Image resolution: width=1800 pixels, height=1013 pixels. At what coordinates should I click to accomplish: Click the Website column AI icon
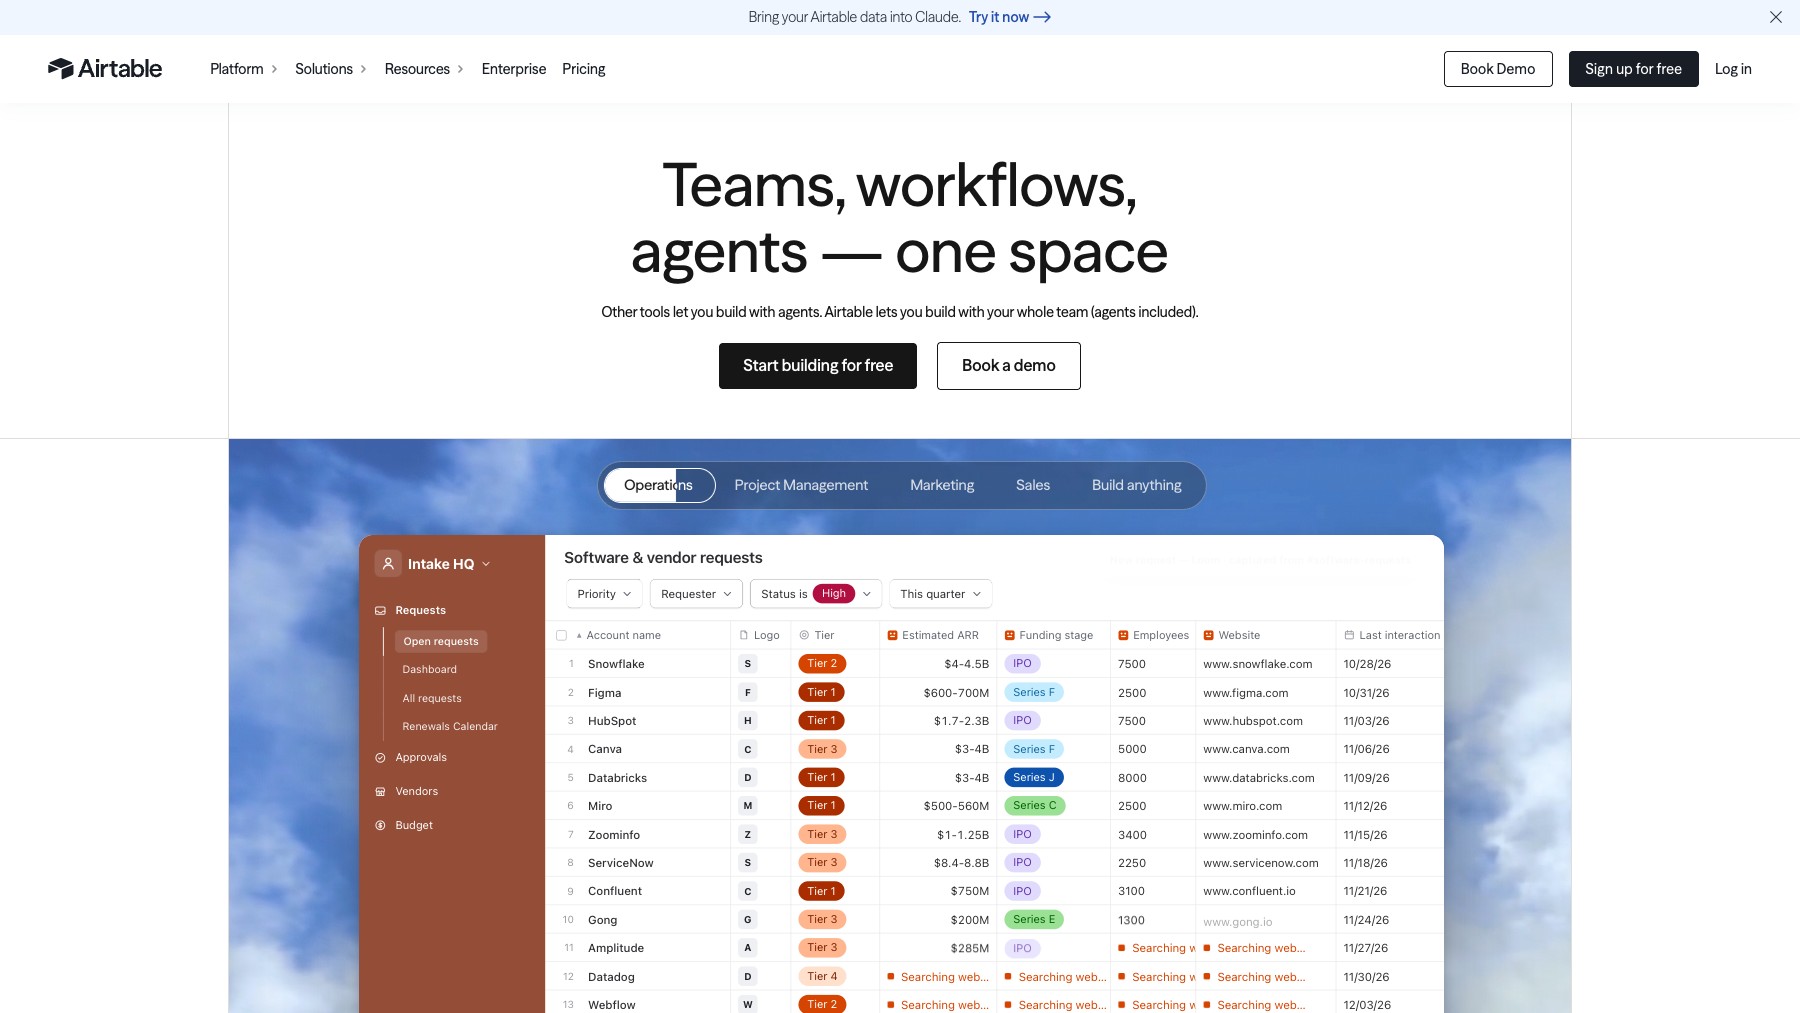point(1209,635)
